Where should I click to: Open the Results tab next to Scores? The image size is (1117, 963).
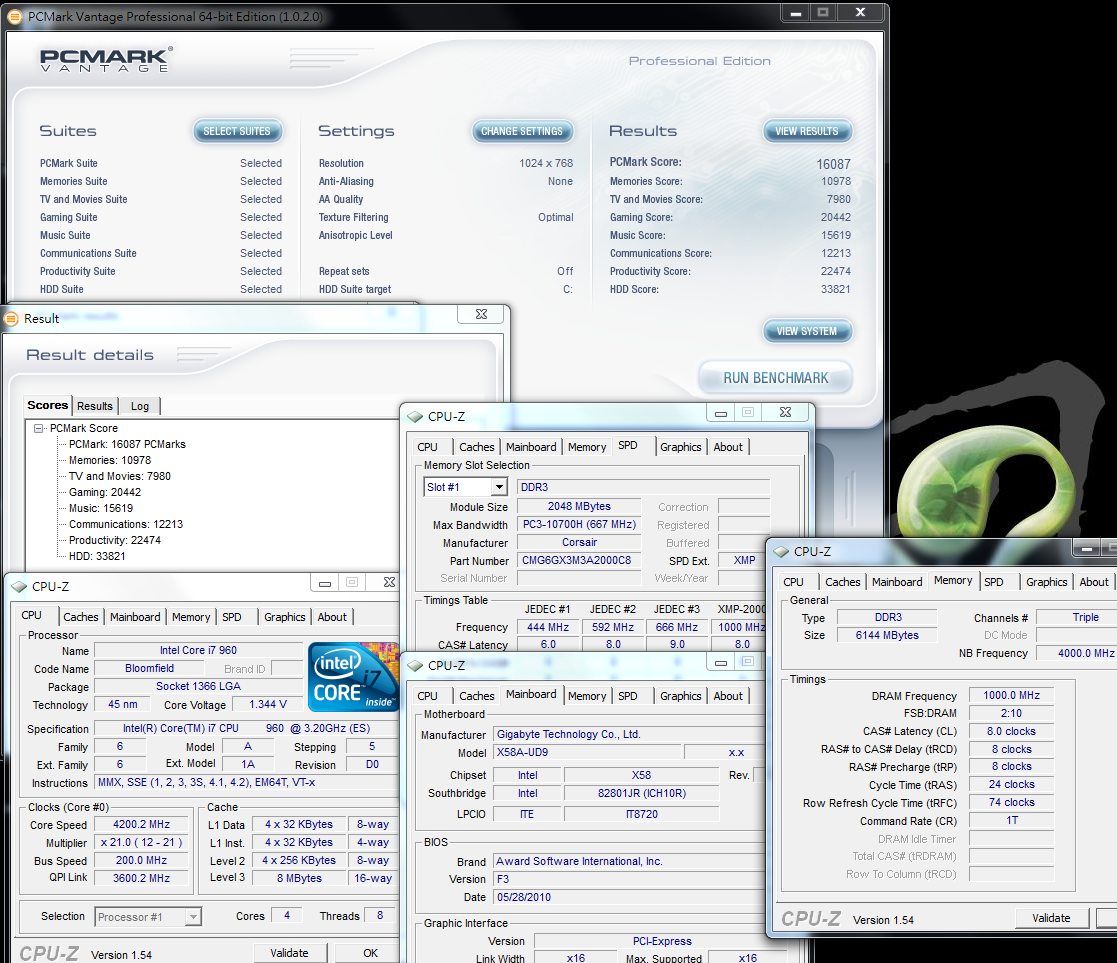(x=95, y=406)
